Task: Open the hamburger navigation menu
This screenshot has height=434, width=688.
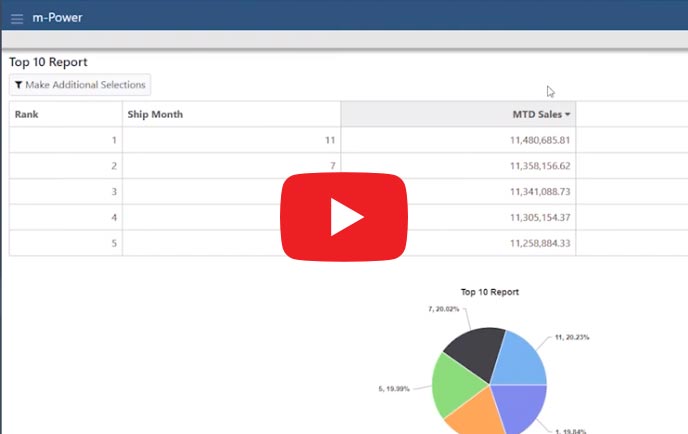Action: [x=16, y=18]
